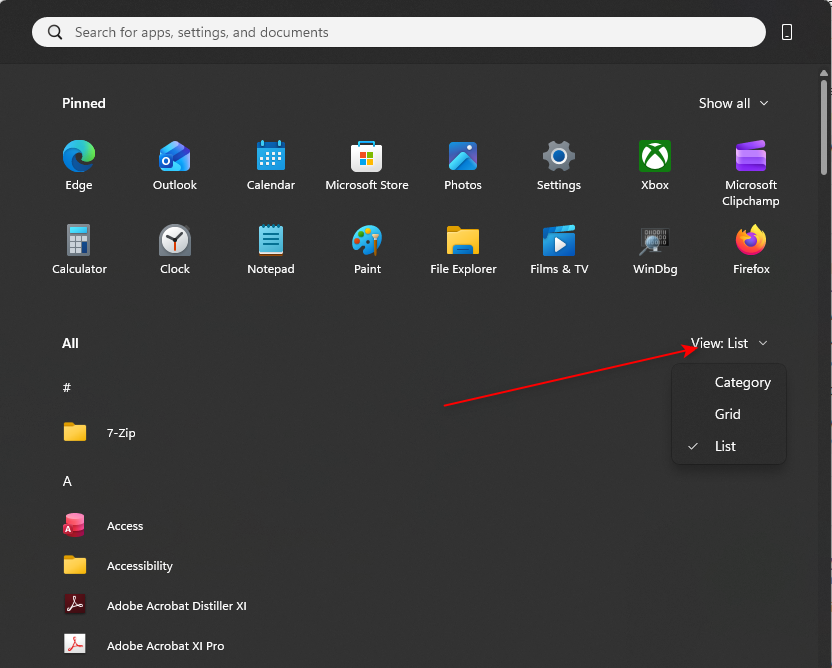The width and height of the screenshot is (832, 668).
Task: Click the "Access" list label
Action: 125,526
